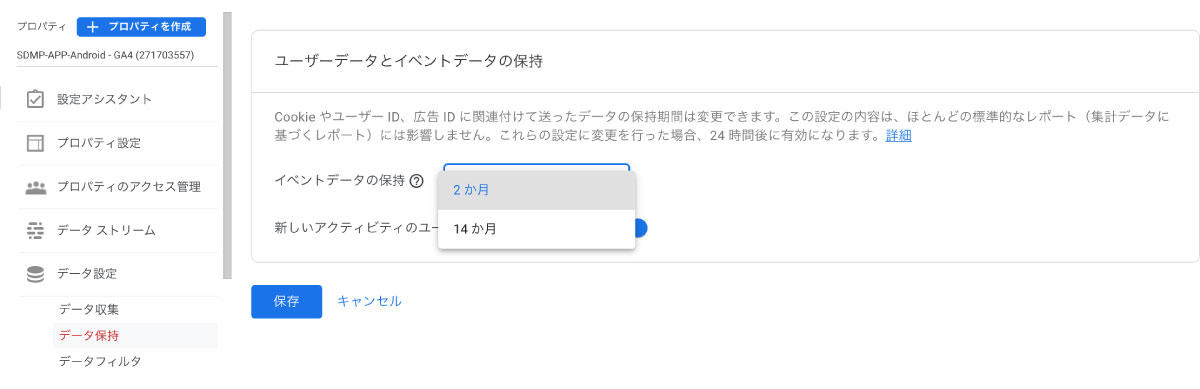The image size is (1200, 389).
Task: Open データフィルタ in the sidebar
Action: pyautogui.click(x=100, y=361)
